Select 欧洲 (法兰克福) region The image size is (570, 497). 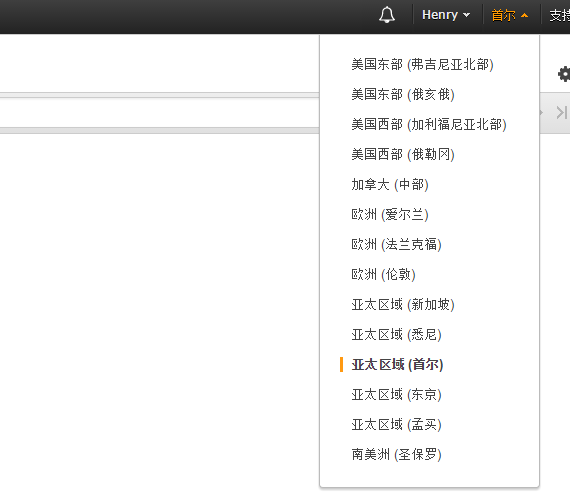point(396,244)
